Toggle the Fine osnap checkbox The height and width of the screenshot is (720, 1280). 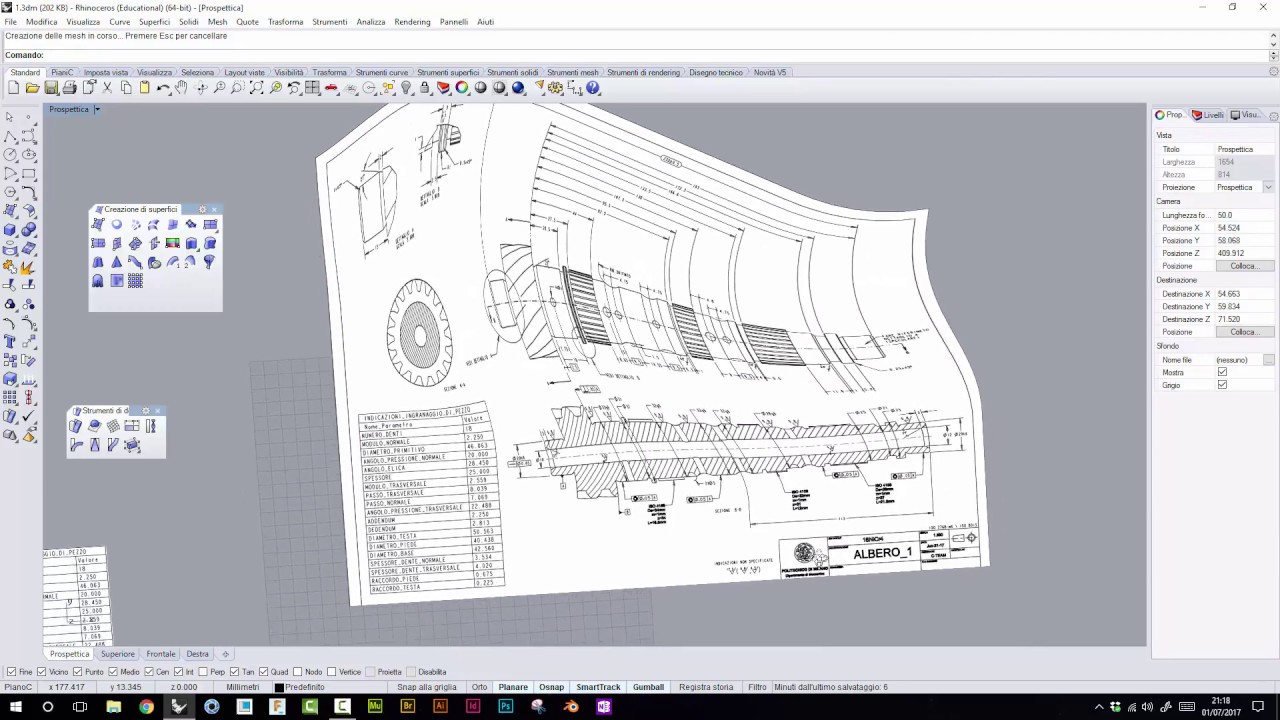tap(11, 672)
